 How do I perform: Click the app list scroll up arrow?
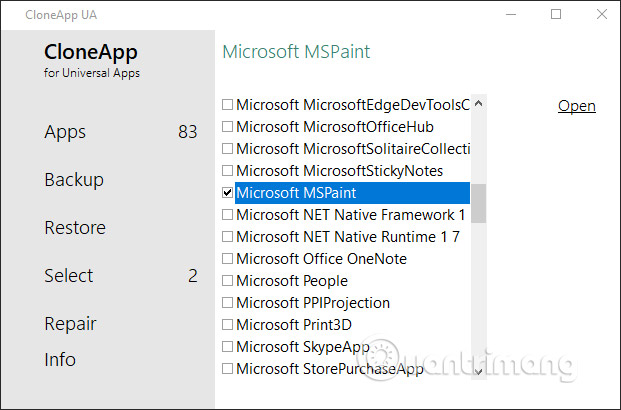478,104
